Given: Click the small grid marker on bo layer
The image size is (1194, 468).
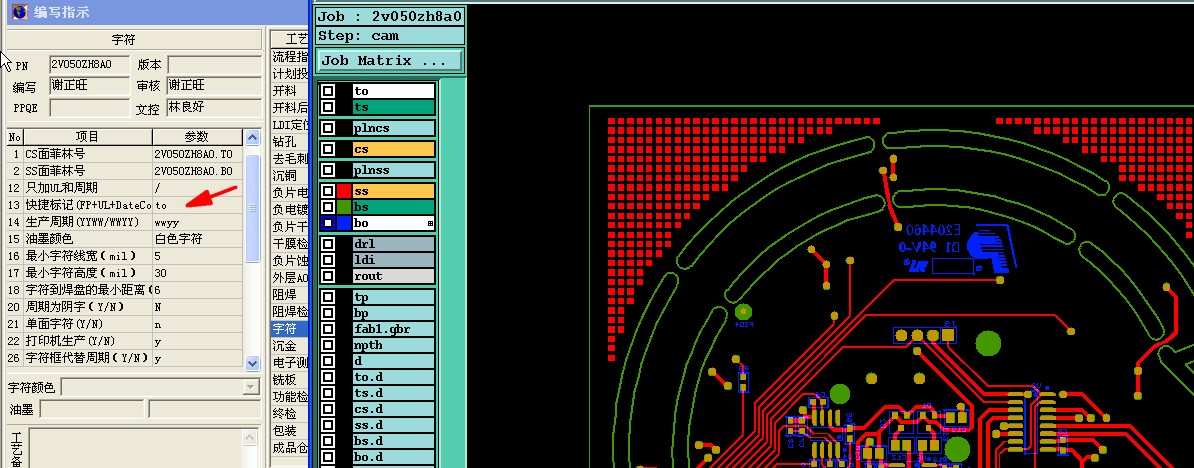Looking at the screenshot, I should (x=430, y=224).
